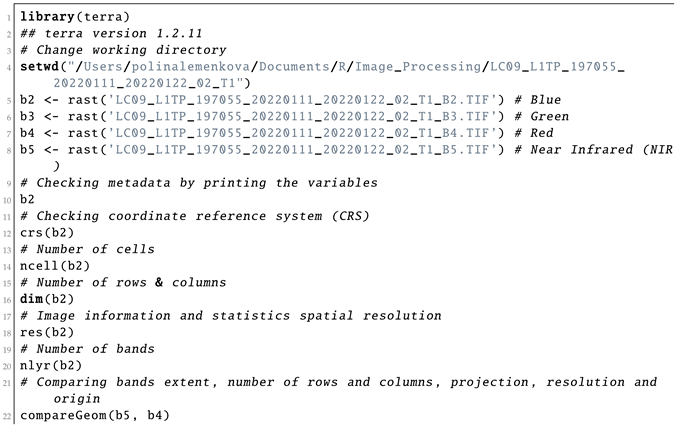Click line number 22 in the gutter
676x426 pixels.
click(8, 415)
